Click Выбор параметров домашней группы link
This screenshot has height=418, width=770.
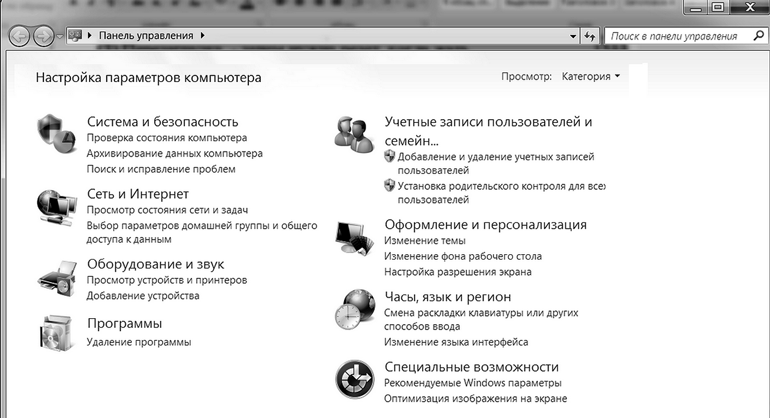coord(202,232)
